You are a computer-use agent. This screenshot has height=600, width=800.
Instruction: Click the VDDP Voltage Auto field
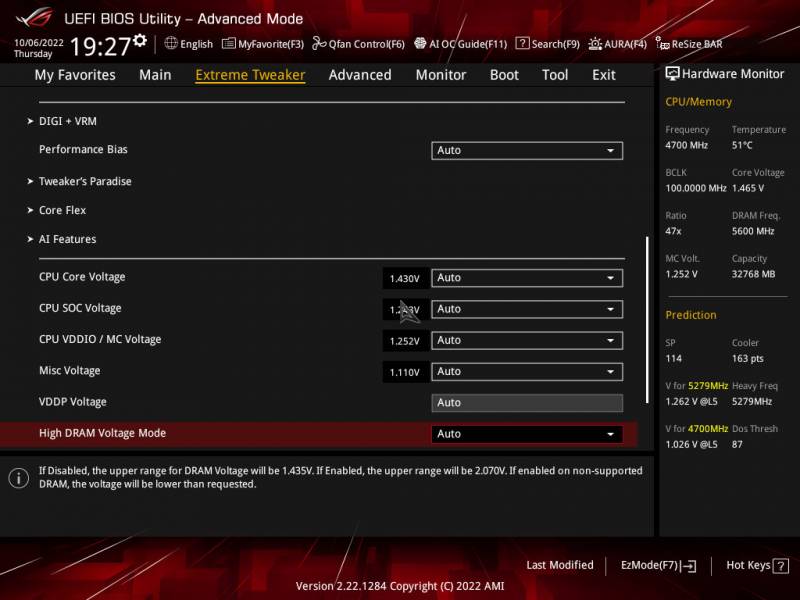[x=527, y=403]
